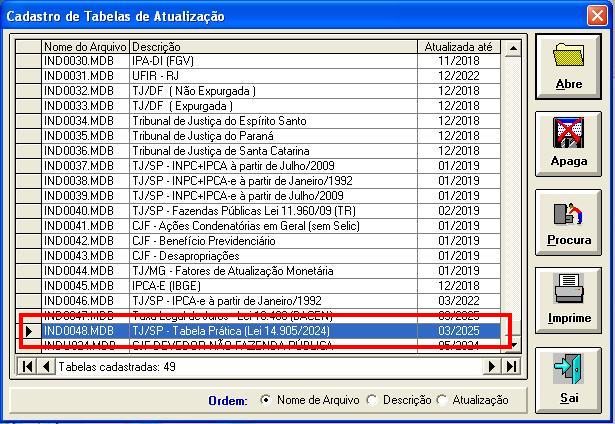Close the Cadastro de Tabelas window
This screenshot has height=424, width=615.
tap(597, 16)
